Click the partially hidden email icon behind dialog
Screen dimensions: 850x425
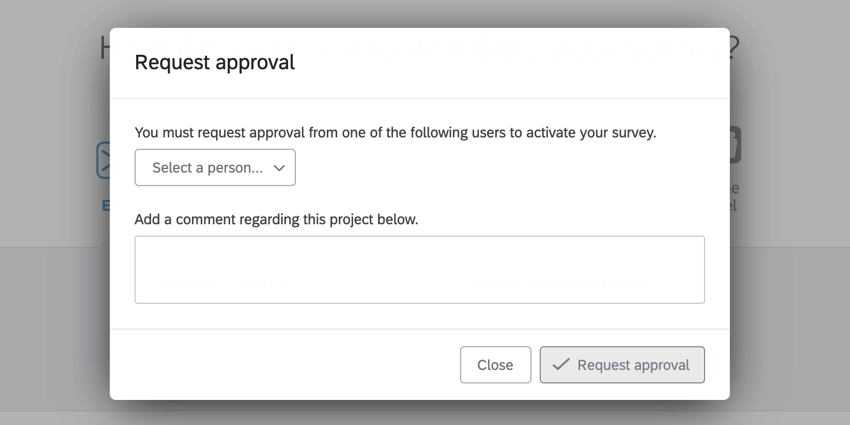[103, 160]
